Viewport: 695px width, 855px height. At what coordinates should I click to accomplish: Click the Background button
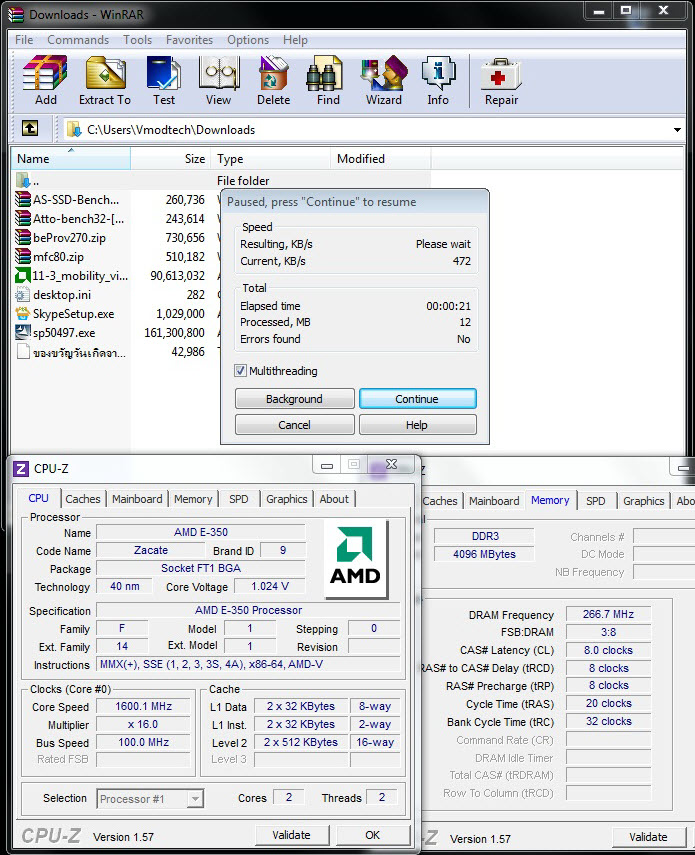(294, 399)
